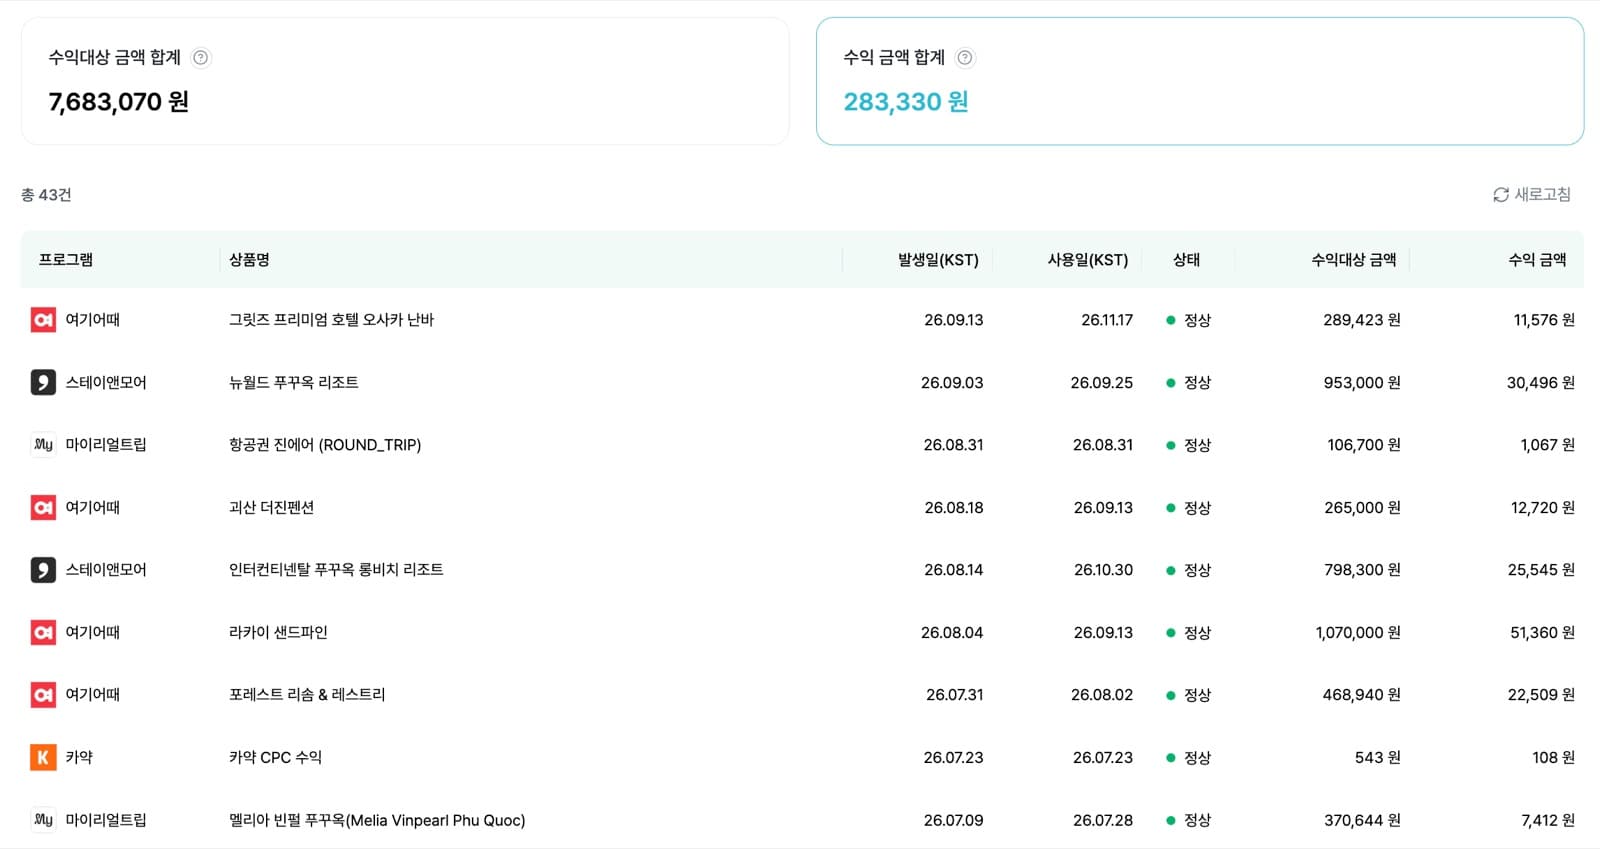
Task: Click 여기어때 logo in 라카이 샌드파인 row
Action: click(x=43, y=633)
